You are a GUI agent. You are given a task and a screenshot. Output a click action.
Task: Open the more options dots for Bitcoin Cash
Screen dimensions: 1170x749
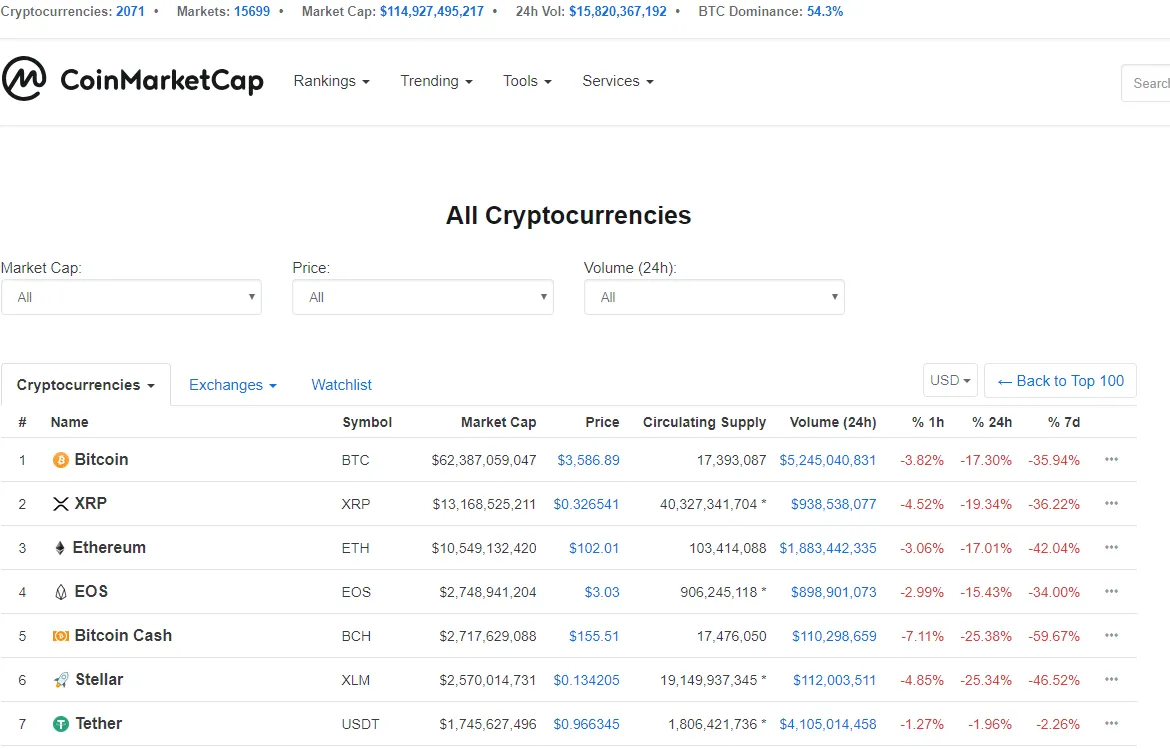pyautogui.click(x=1111, y=636)
